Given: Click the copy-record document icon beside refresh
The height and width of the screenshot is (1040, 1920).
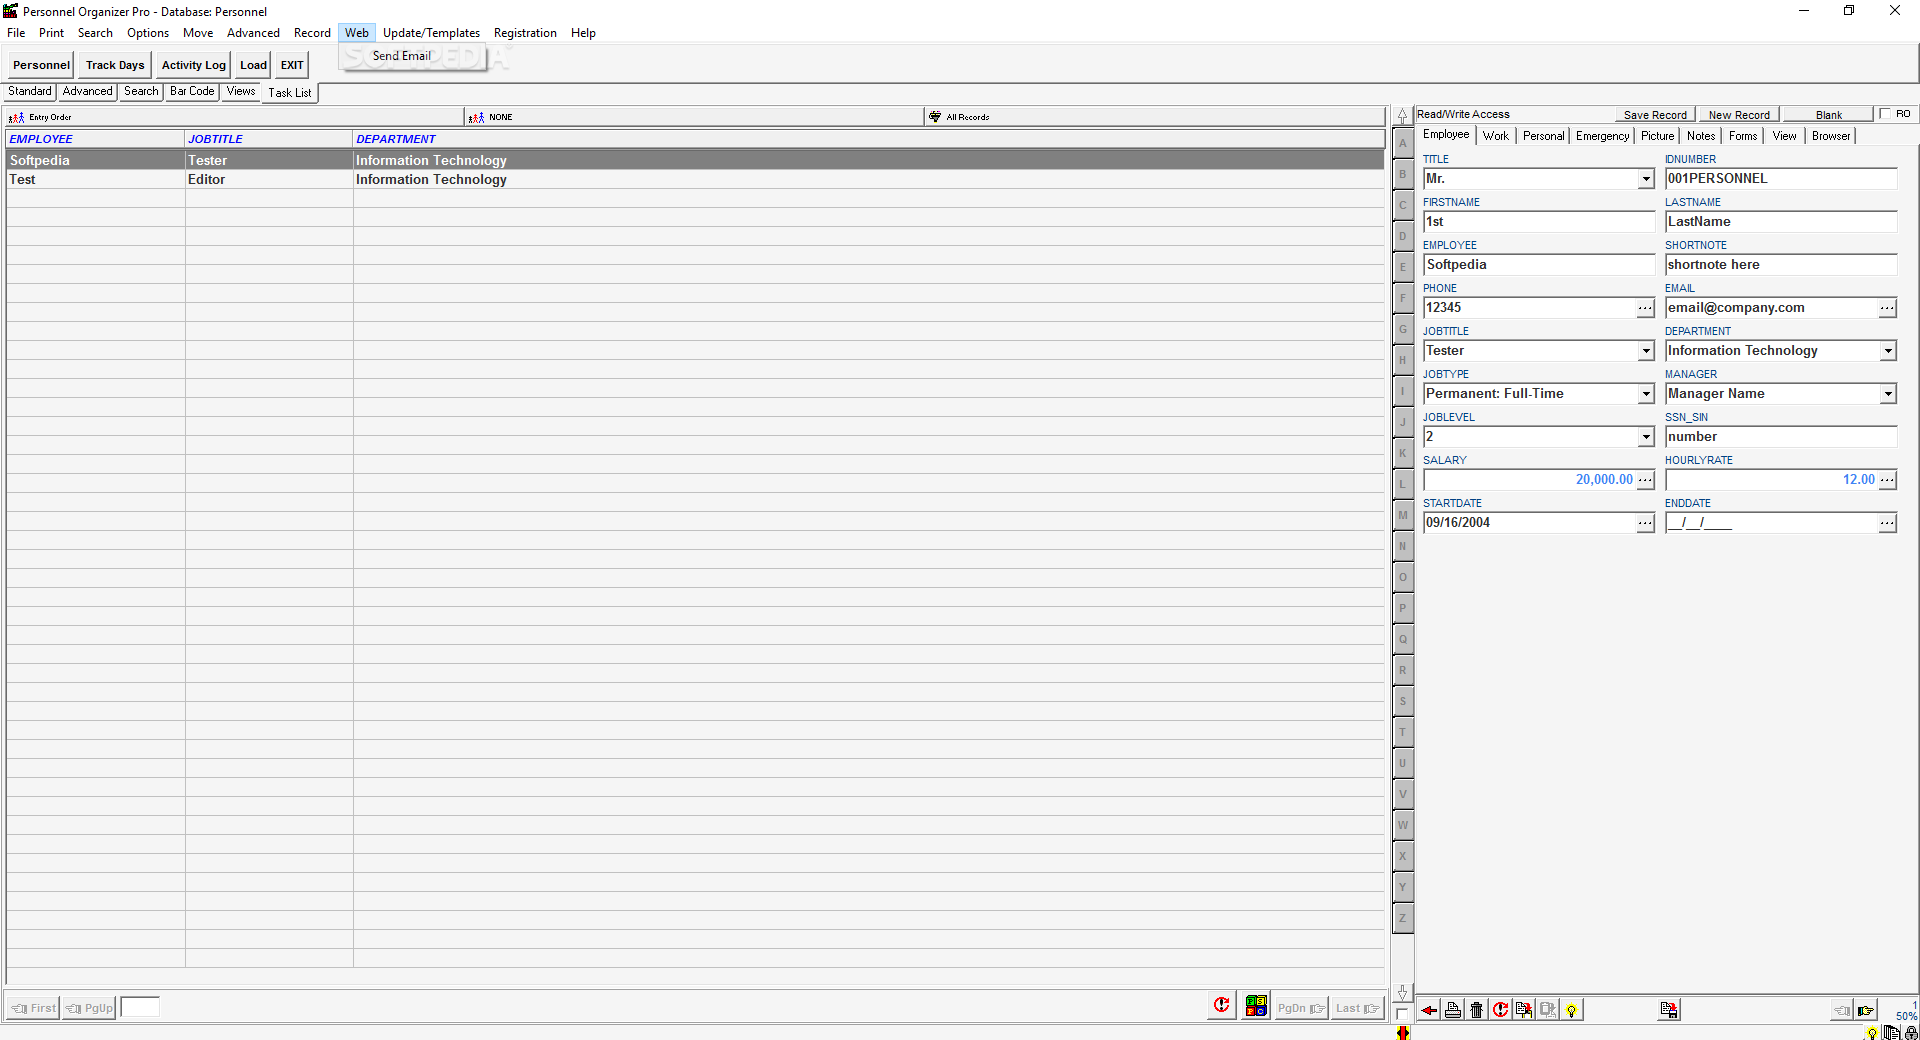Looking at the screenshot, I should point(1523,1010).
